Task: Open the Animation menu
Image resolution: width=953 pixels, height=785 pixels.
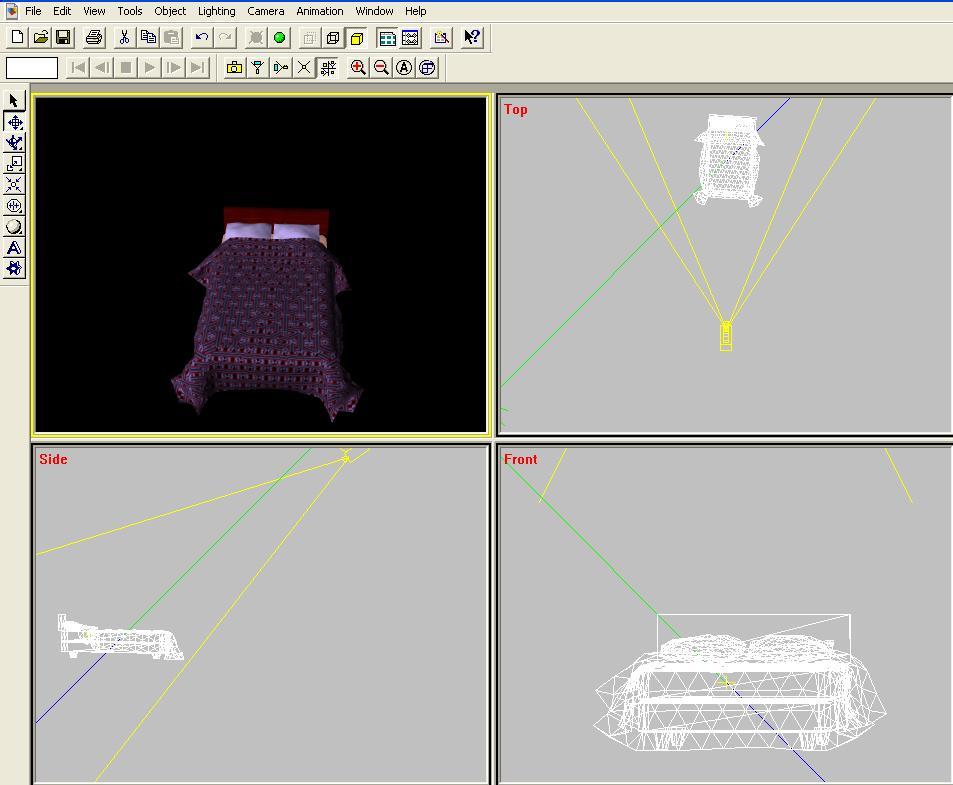Action: tap(319, 11)
